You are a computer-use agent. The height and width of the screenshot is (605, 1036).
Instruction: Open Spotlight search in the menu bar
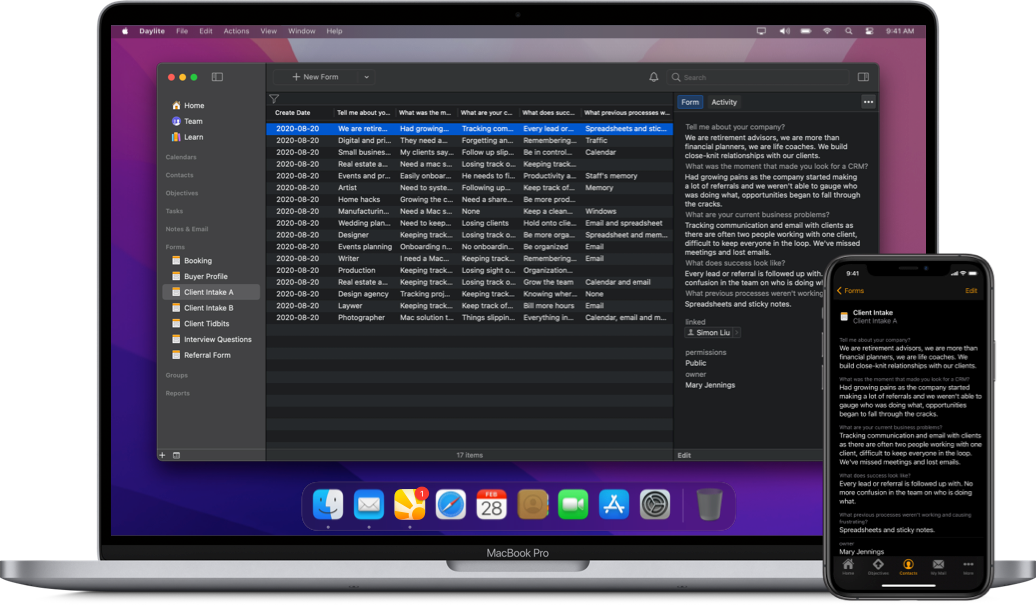tap(848, 31)
